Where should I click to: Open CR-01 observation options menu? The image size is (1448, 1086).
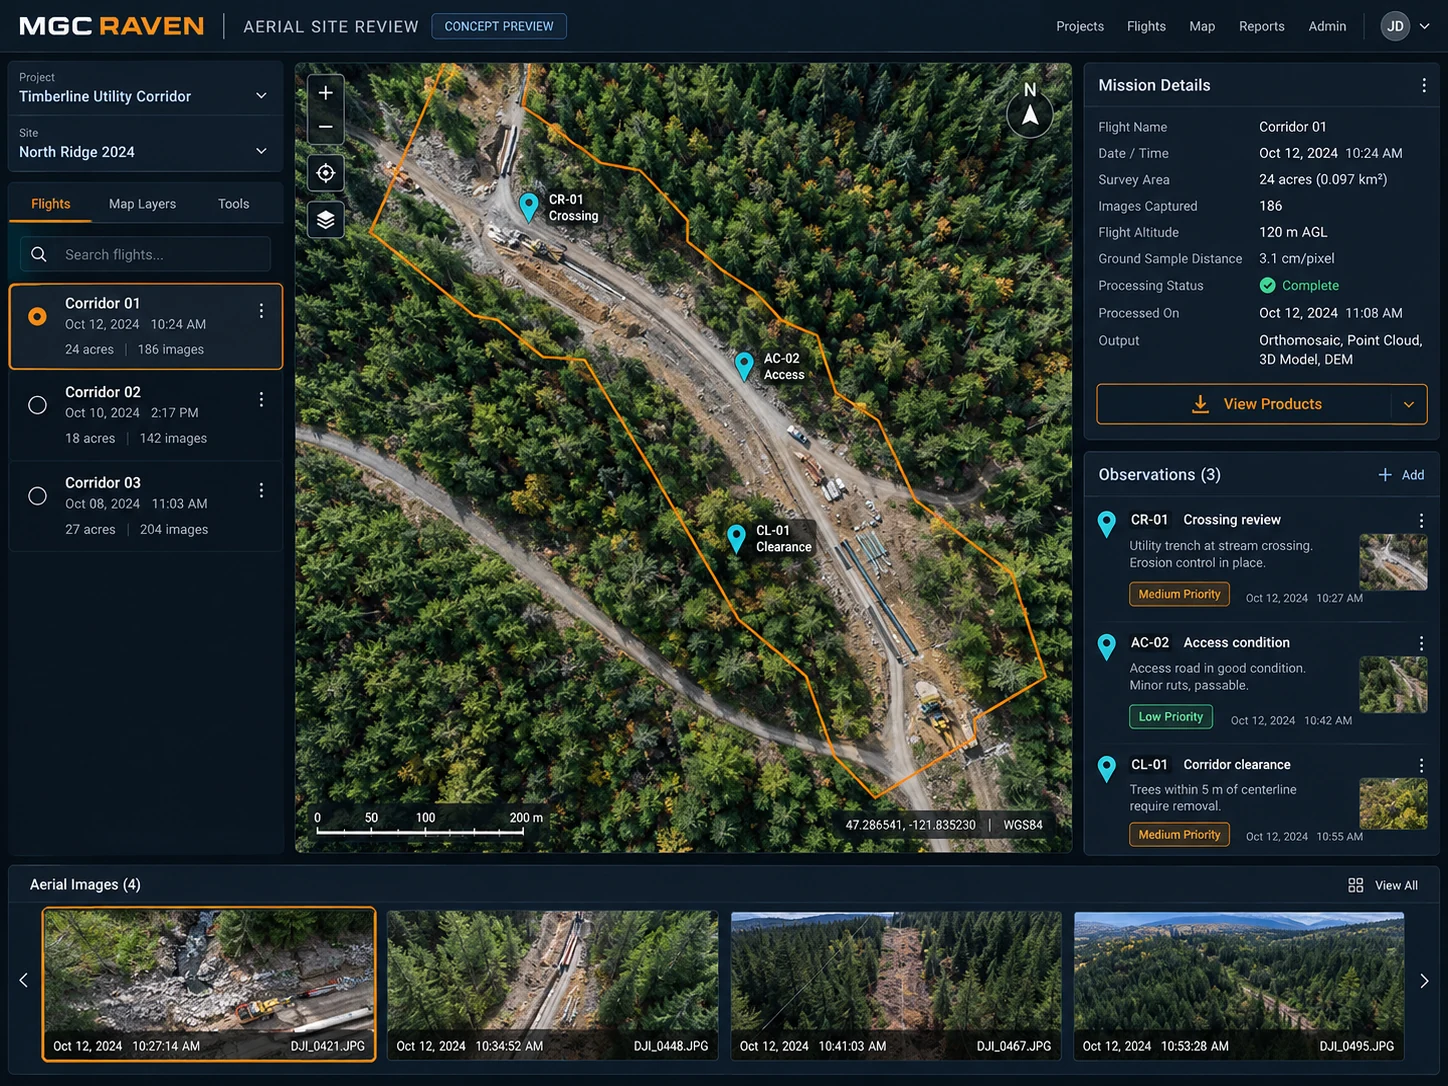click(x=1421, y=520)
